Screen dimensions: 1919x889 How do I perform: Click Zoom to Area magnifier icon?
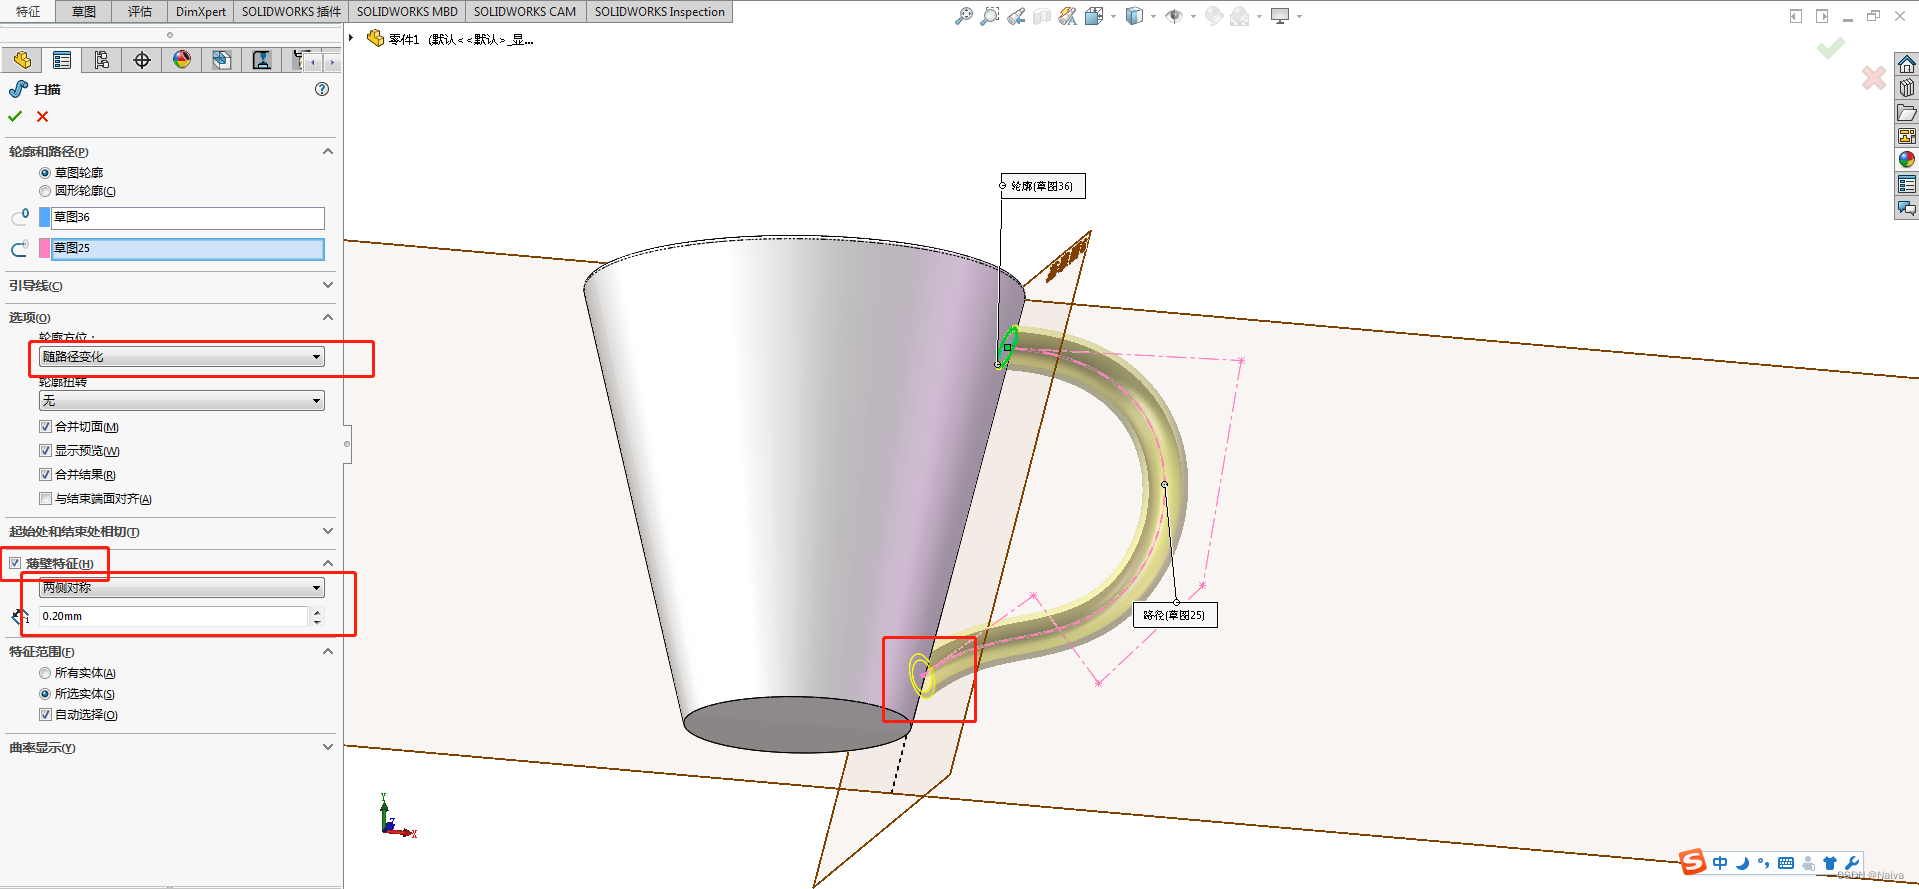coord(990,16)
